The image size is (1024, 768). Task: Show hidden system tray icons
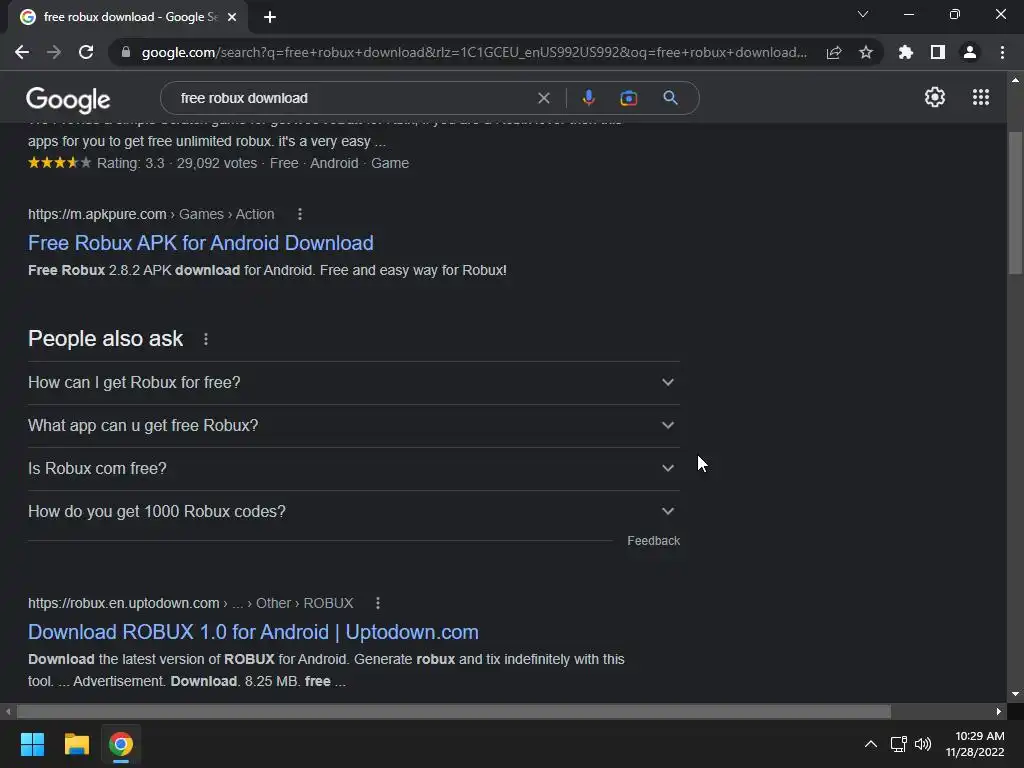pyautogui.click(x=871, y=744)
